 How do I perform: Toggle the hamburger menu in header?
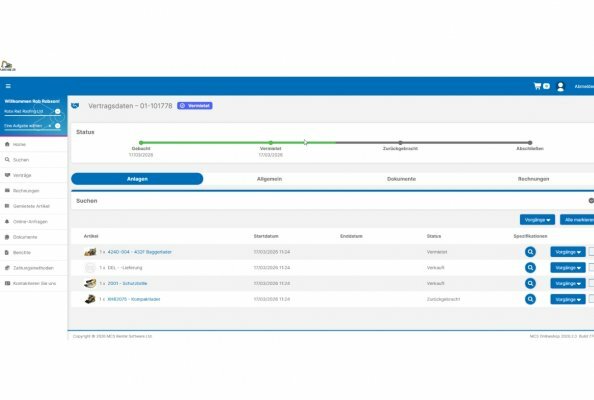tap(8, 86)
